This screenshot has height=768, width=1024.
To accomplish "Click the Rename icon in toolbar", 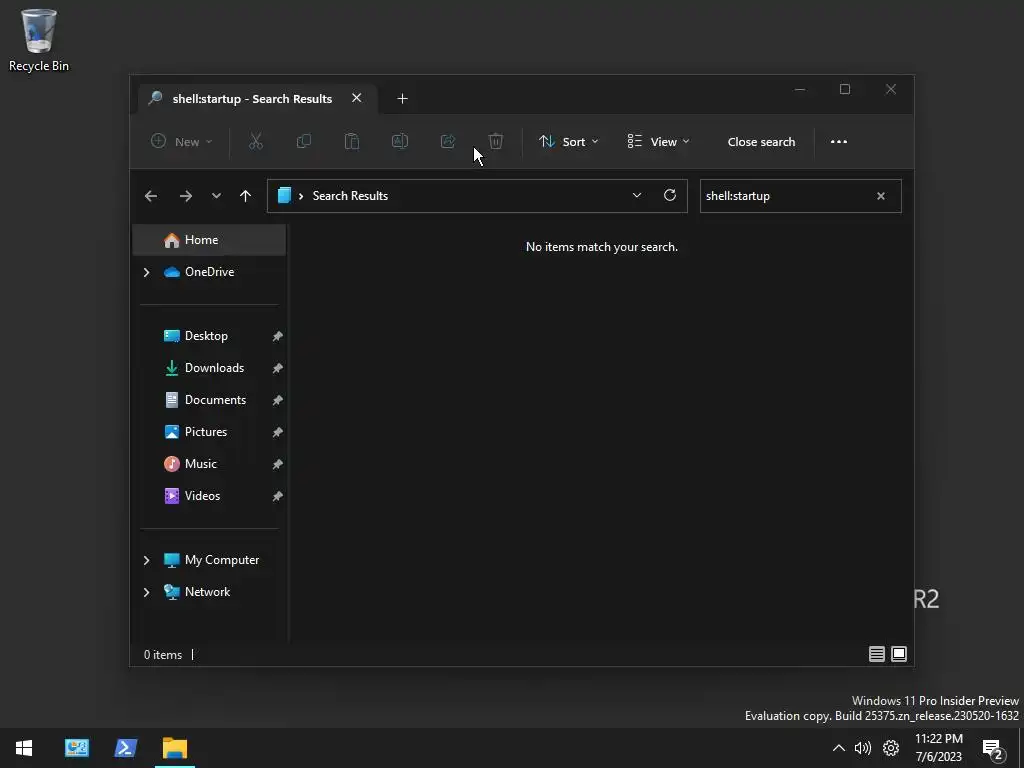I will coord(400,141).
